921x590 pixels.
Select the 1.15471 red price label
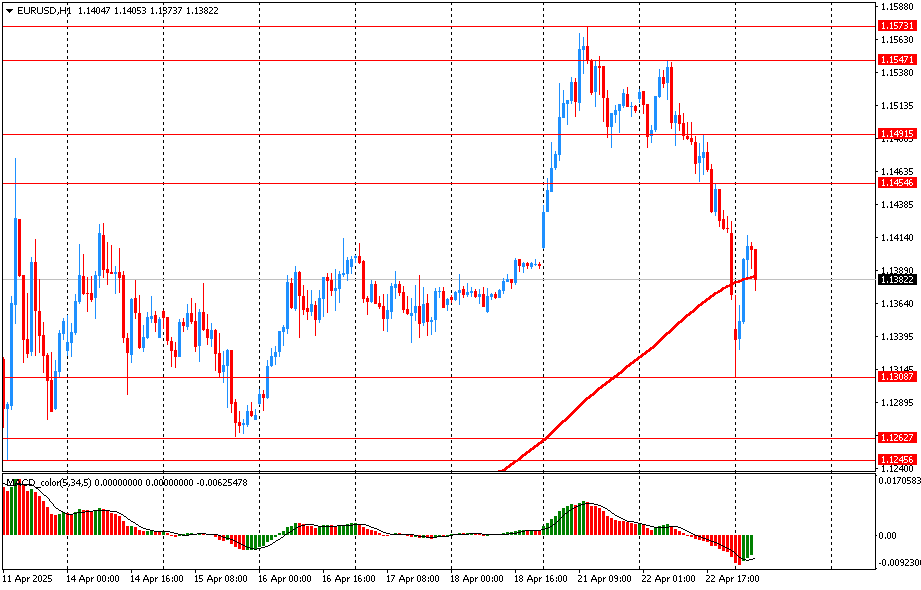[x=896, y=60]
